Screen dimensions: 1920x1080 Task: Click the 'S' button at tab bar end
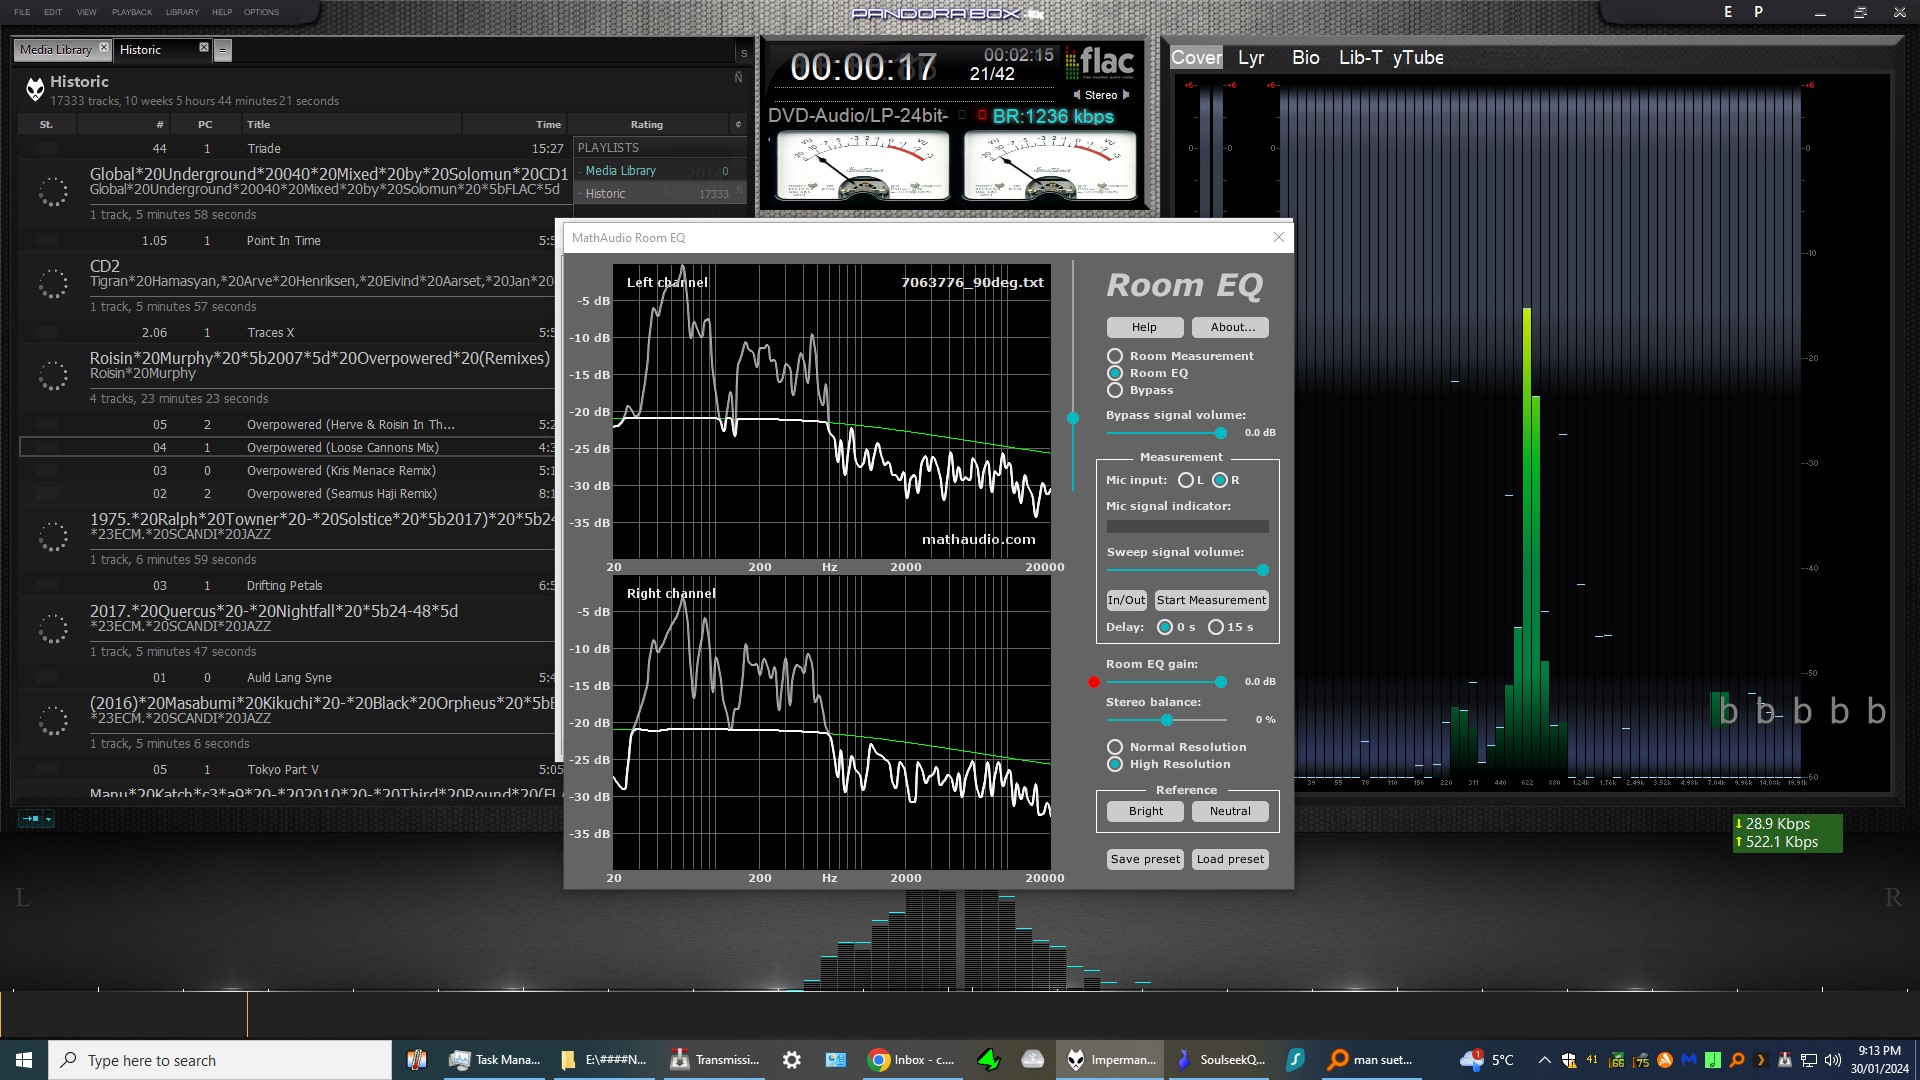tap(743, 53)
